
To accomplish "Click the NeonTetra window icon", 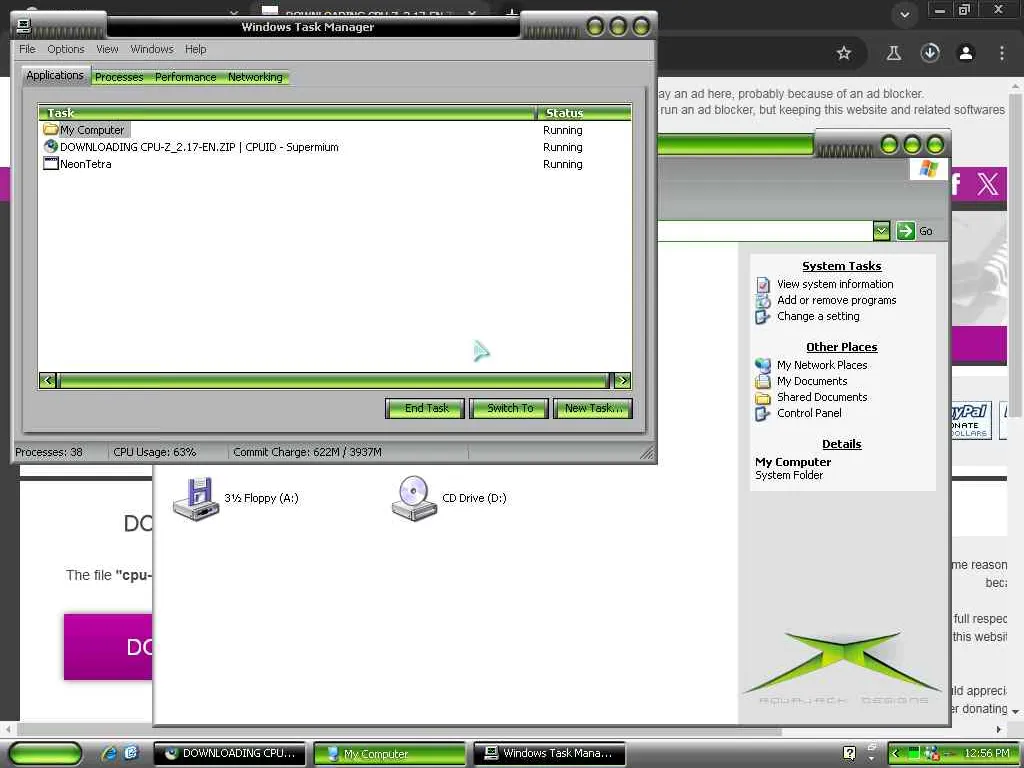I will tap(50, 163).
